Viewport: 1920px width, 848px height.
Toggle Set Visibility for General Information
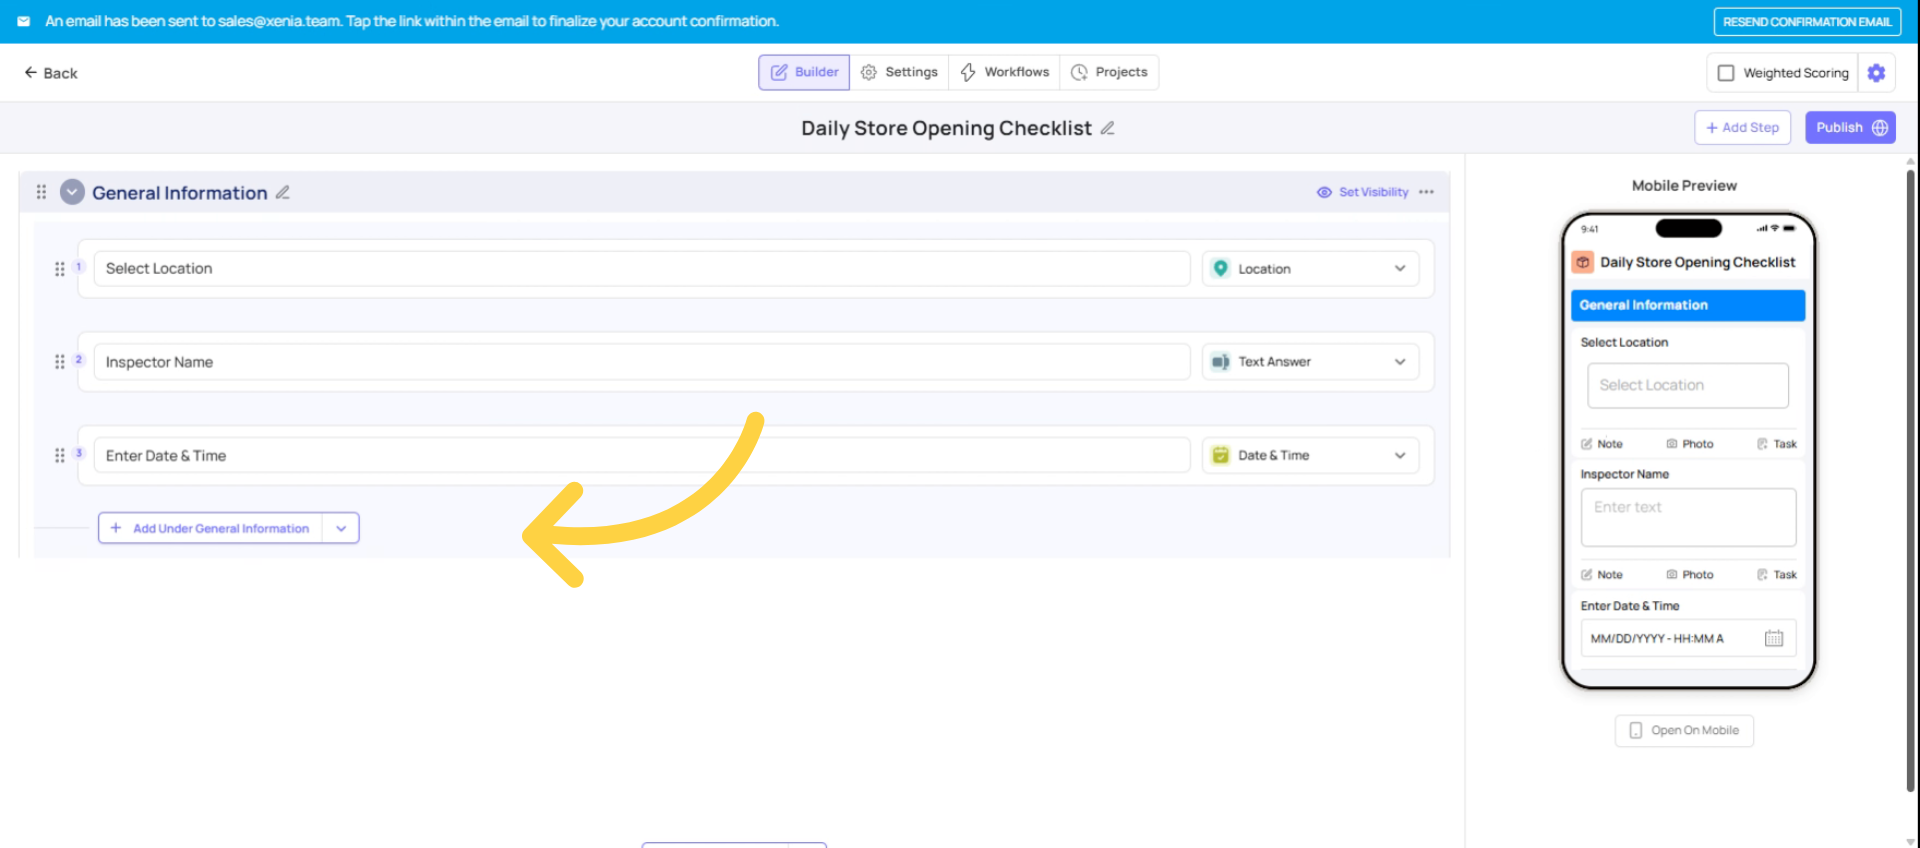coord(1362,192)
